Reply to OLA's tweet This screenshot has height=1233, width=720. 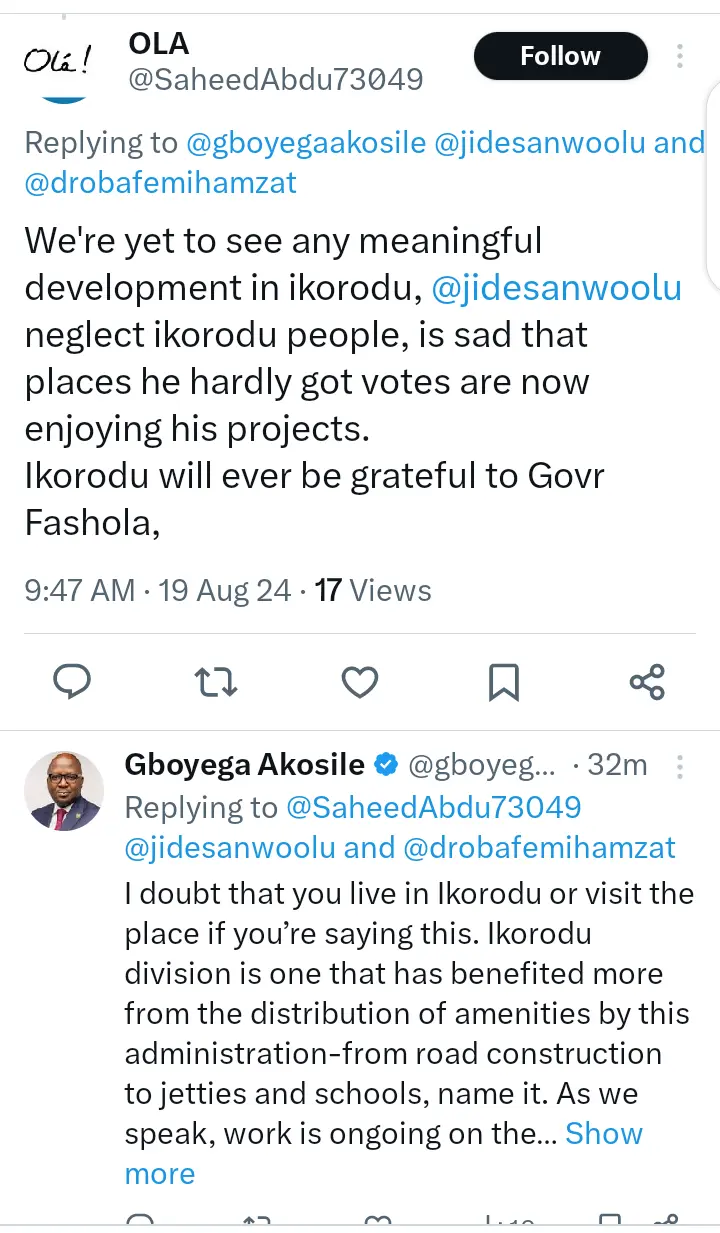(x=71, y=682)
